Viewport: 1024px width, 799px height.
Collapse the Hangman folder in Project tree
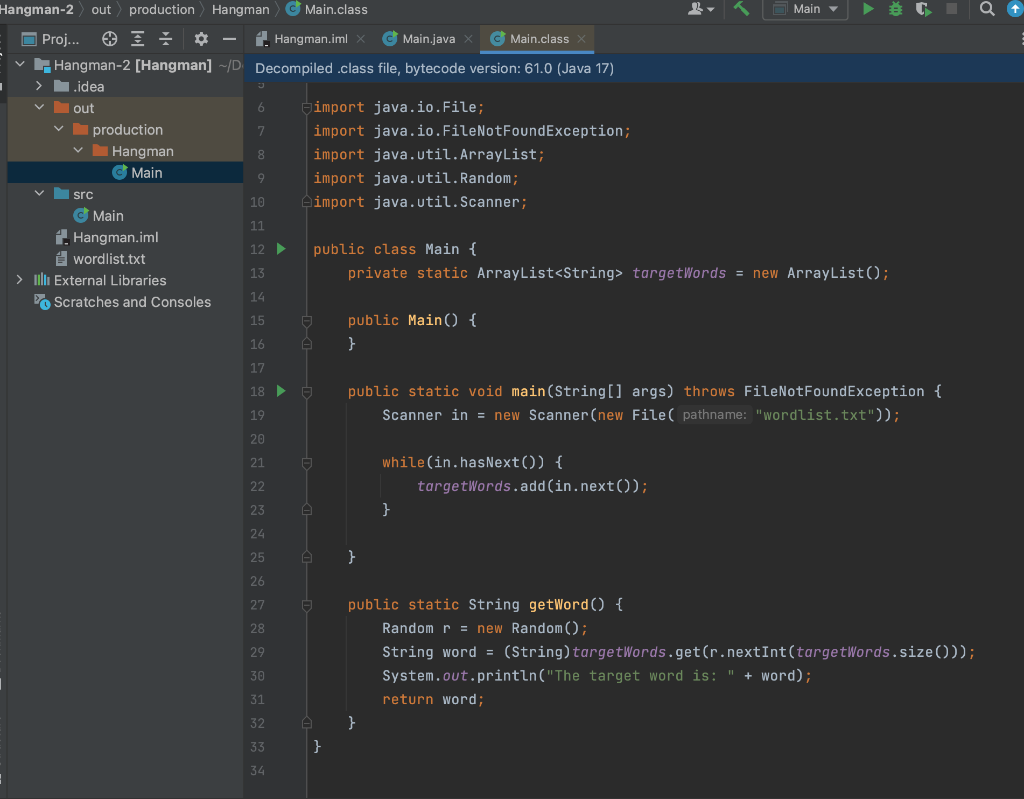coord(77,150)
